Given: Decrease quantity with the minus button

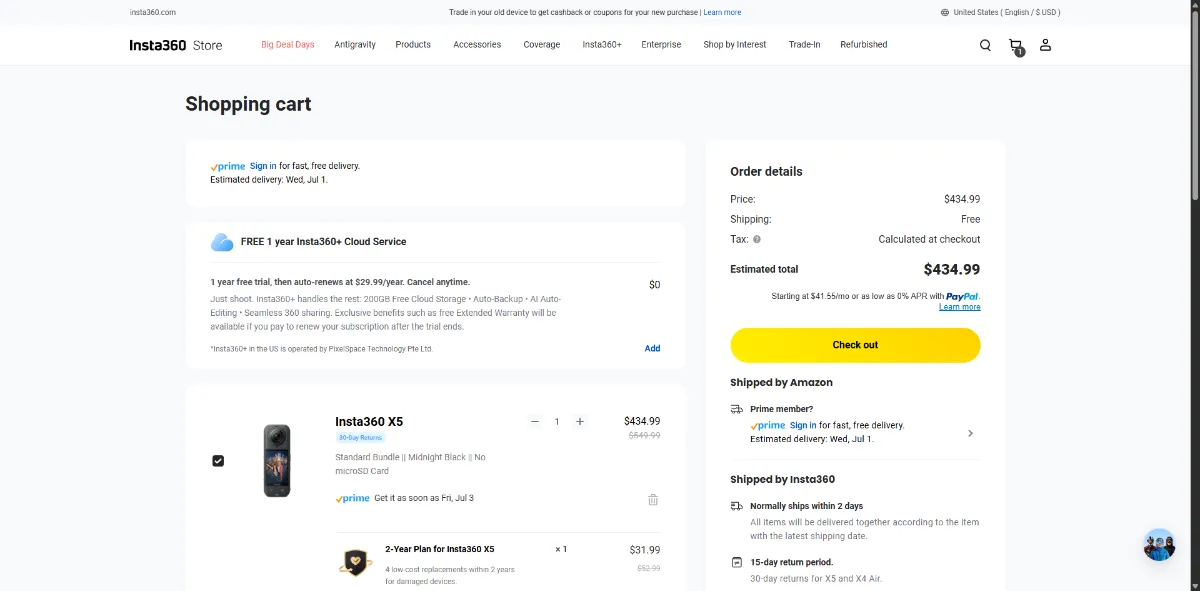Looking at the screenshot, I should tap(535, 422).
